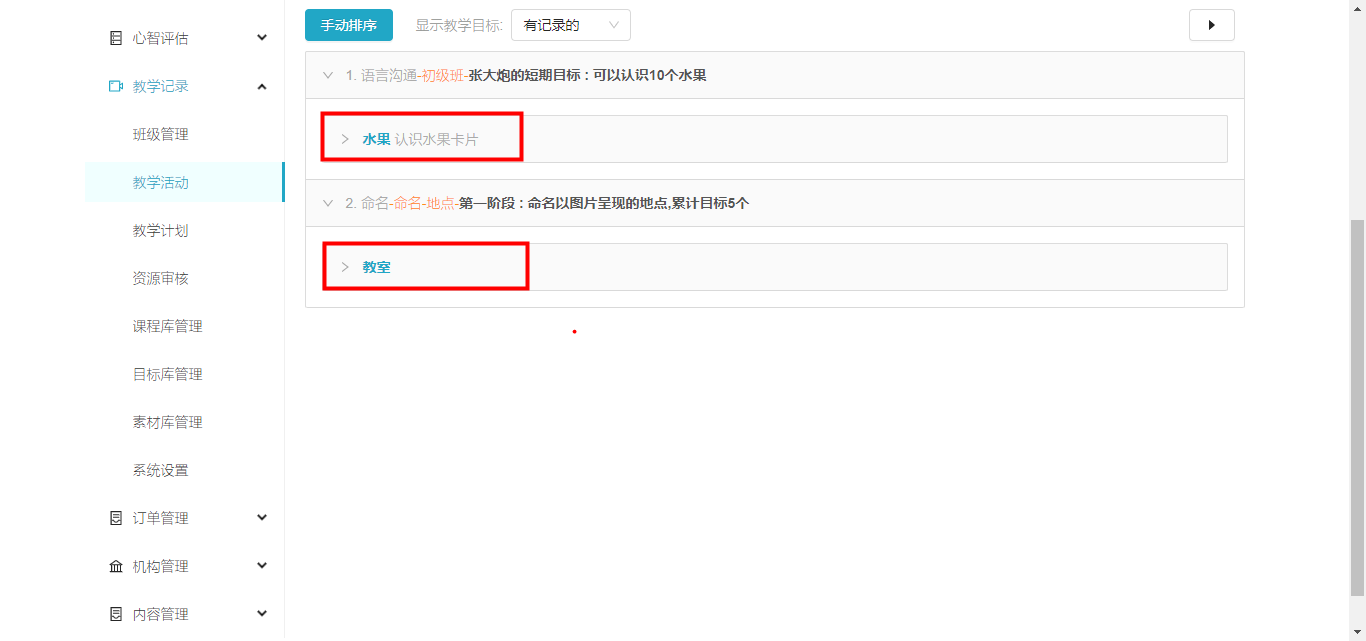Click the 订单管理 document icon
Viewport: 1366px width, 641px height.
point(116,518)
